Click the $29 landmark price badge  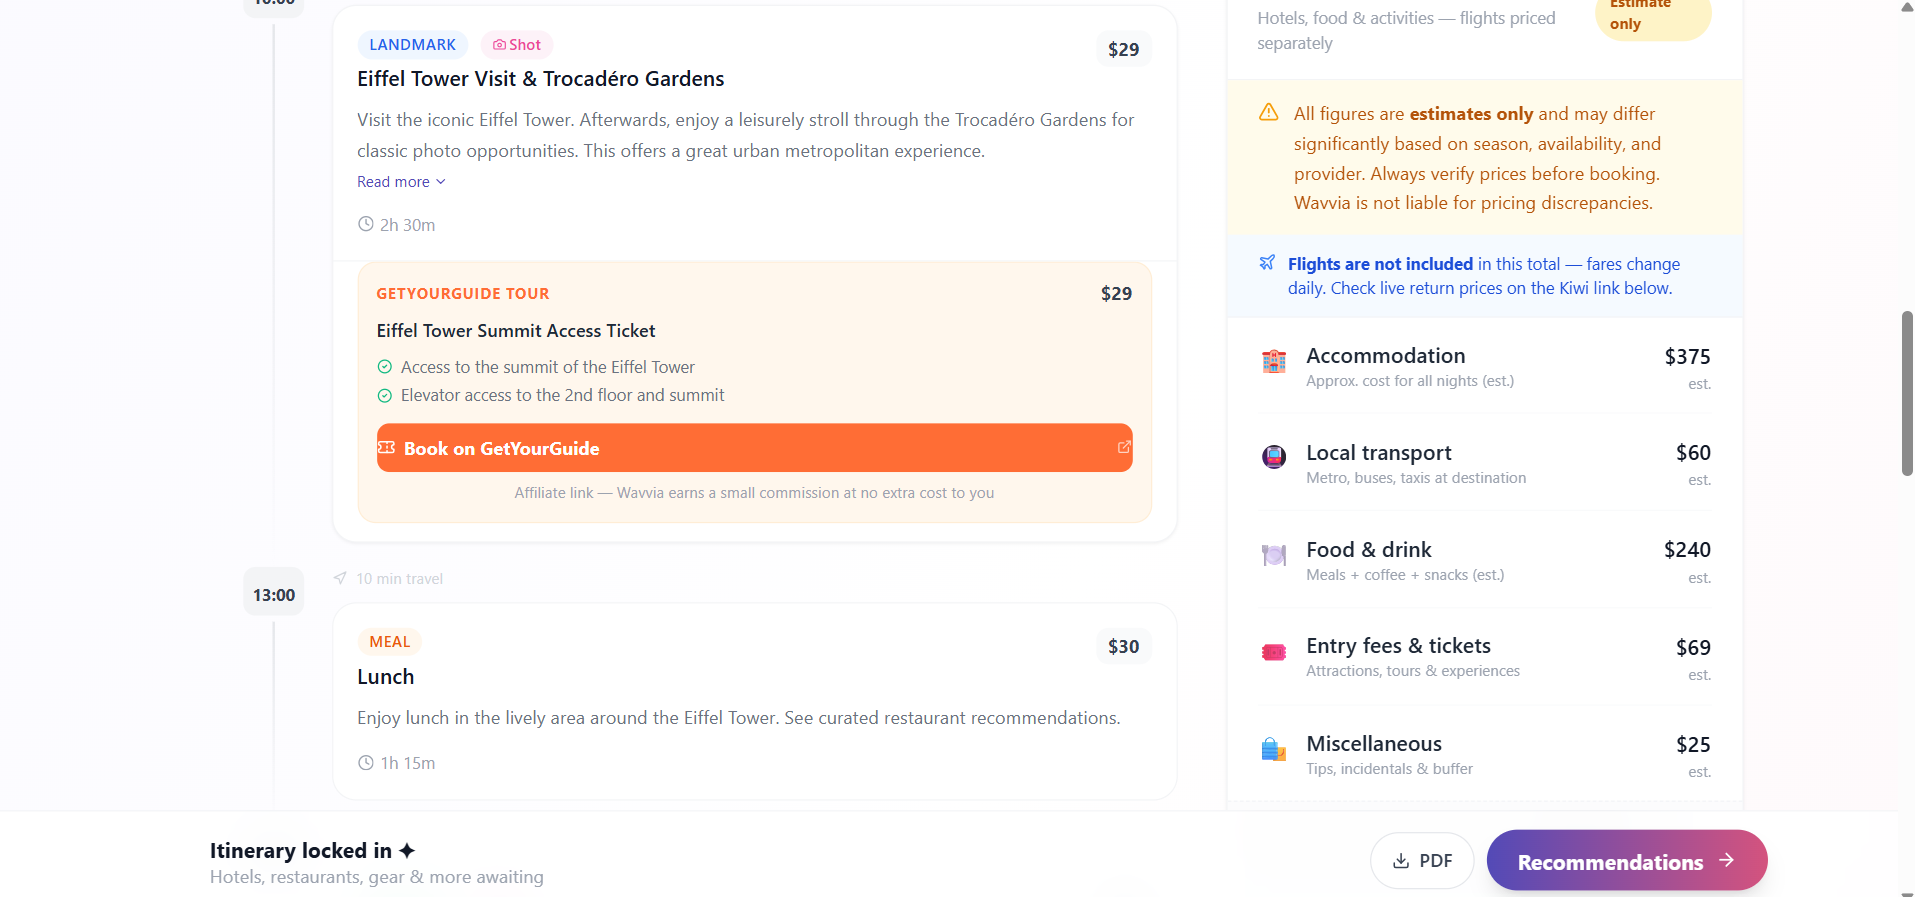[x=1123, y=49]
